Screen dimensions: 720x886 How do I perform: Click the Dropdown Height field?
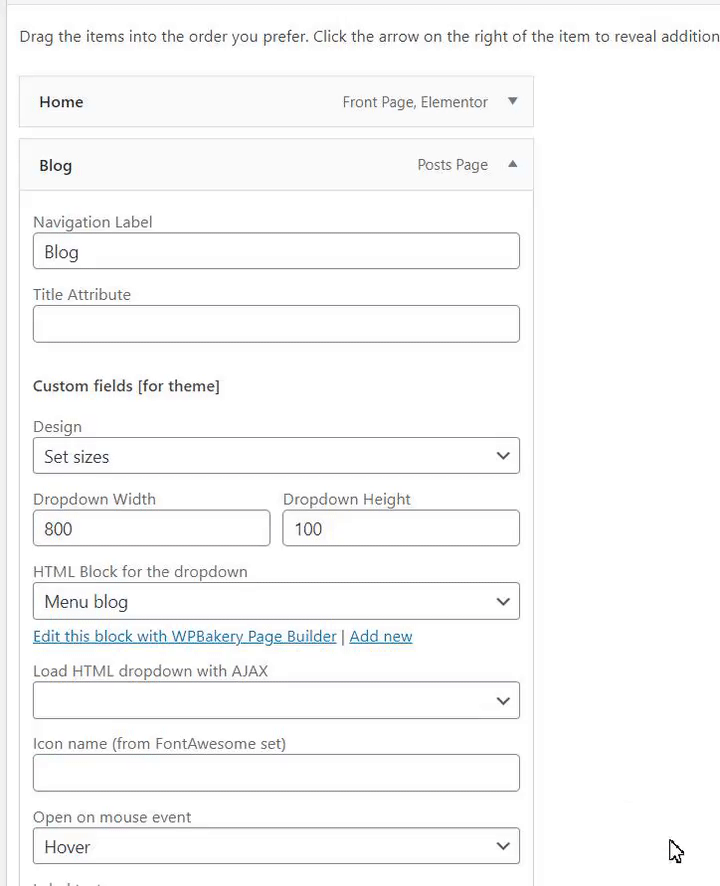(401, 528)
